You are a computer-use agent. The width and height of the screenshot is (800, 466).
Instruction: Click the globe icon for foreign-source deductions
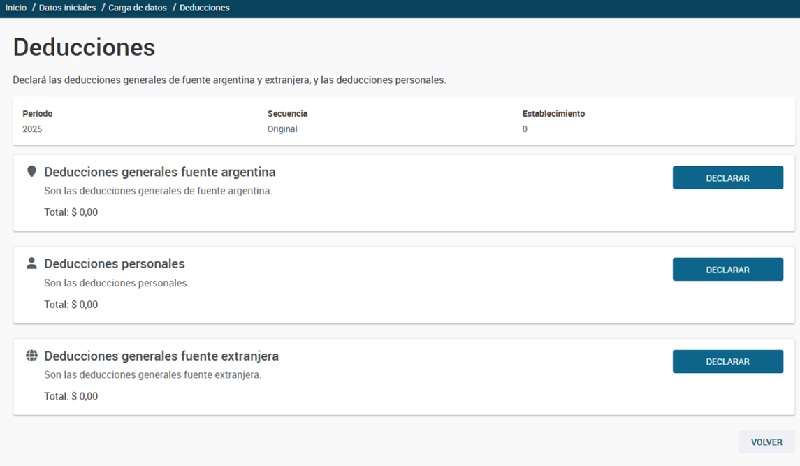(31, 356)
